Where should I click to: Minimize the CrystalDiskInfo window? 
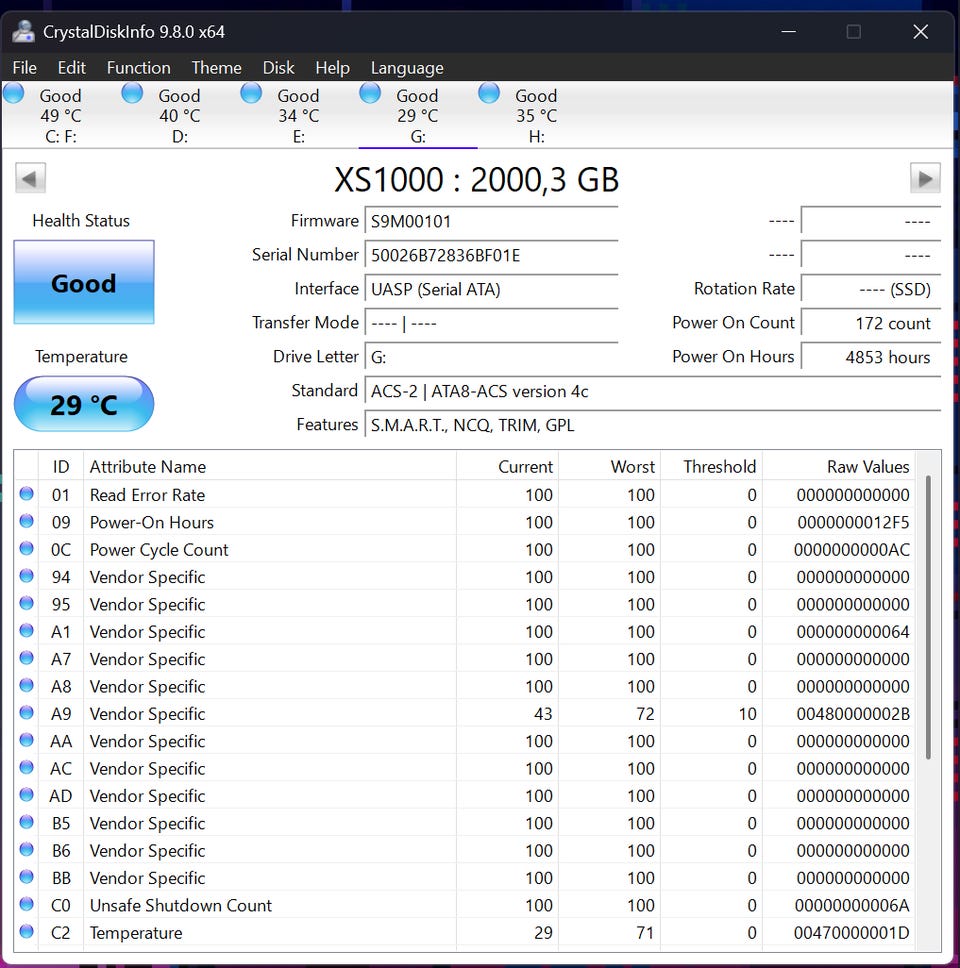788,31
